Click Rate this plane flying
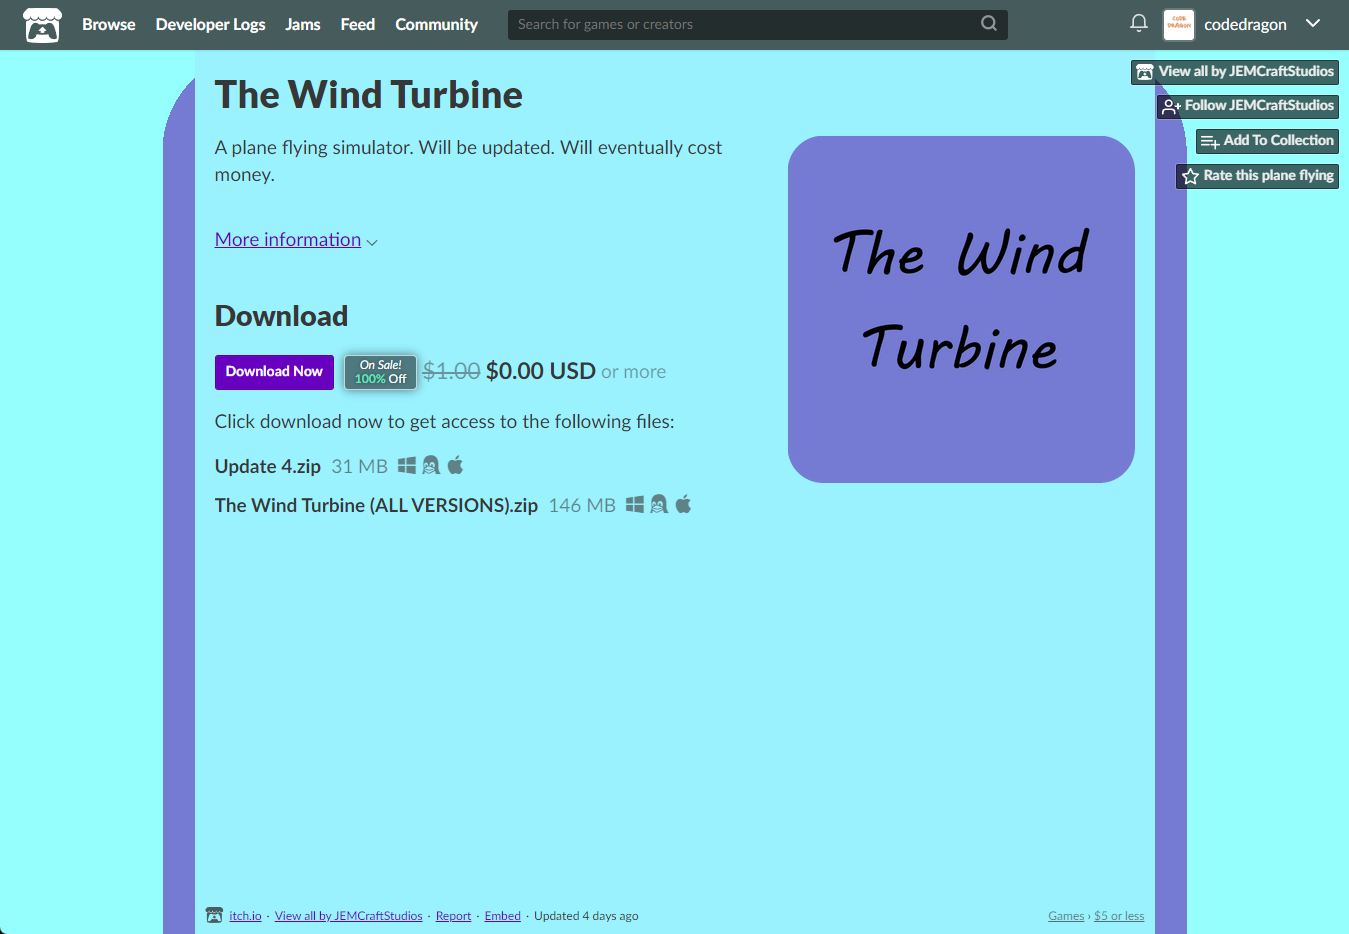Screen dimensions: 1349x934 1257,176
